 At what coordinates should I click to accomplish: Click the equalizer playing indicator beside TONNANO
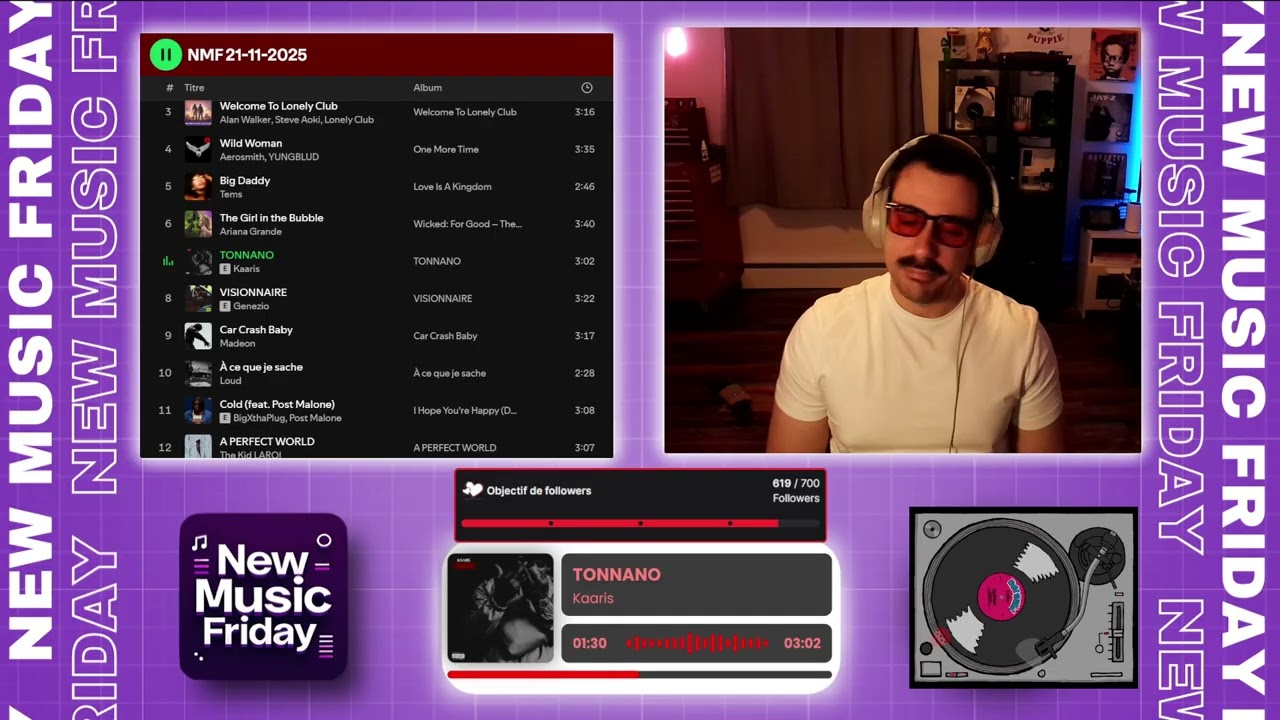(x=168, y=261)
